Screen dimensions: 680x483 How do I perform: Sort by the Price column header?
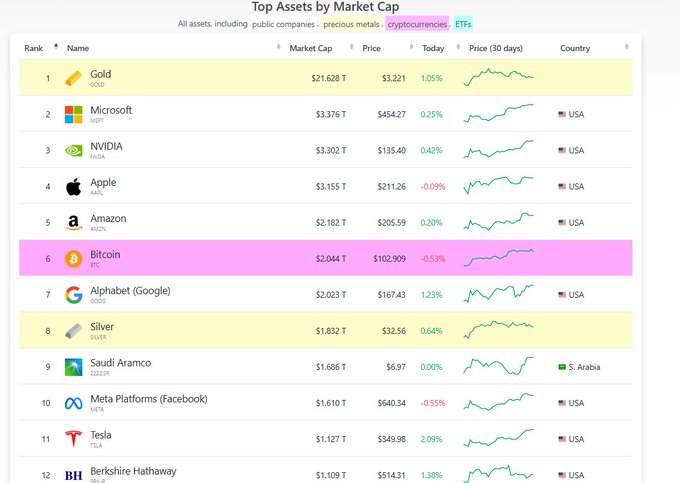(371, 48)
